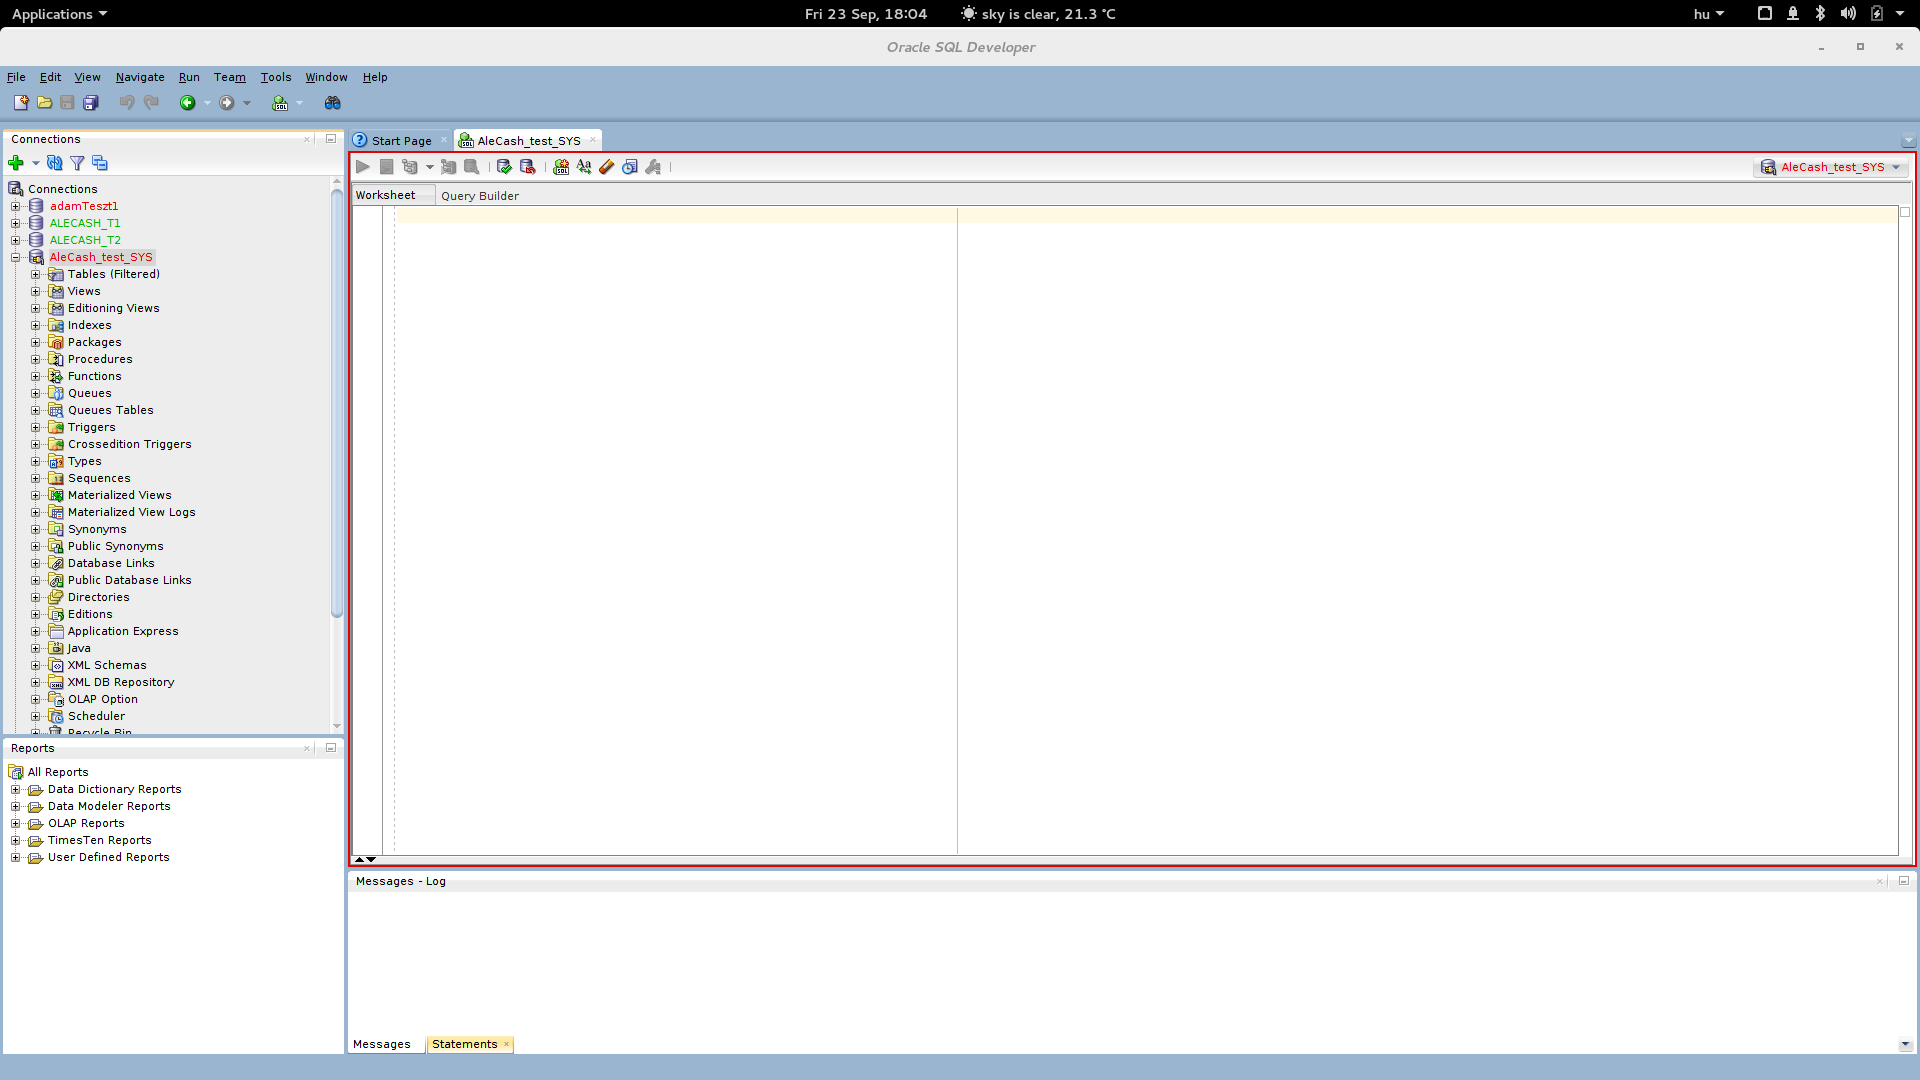
Task: Click the volume icon in system tray
Action: (1848, 14)
